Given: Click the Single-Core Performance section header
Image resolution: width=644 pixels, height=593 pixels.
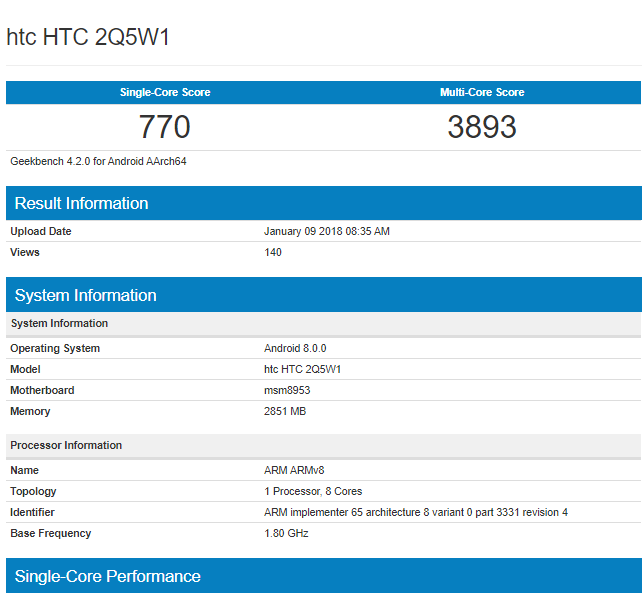Looking at the screenshot, I should pyautogui.click(x=107, y=576).
